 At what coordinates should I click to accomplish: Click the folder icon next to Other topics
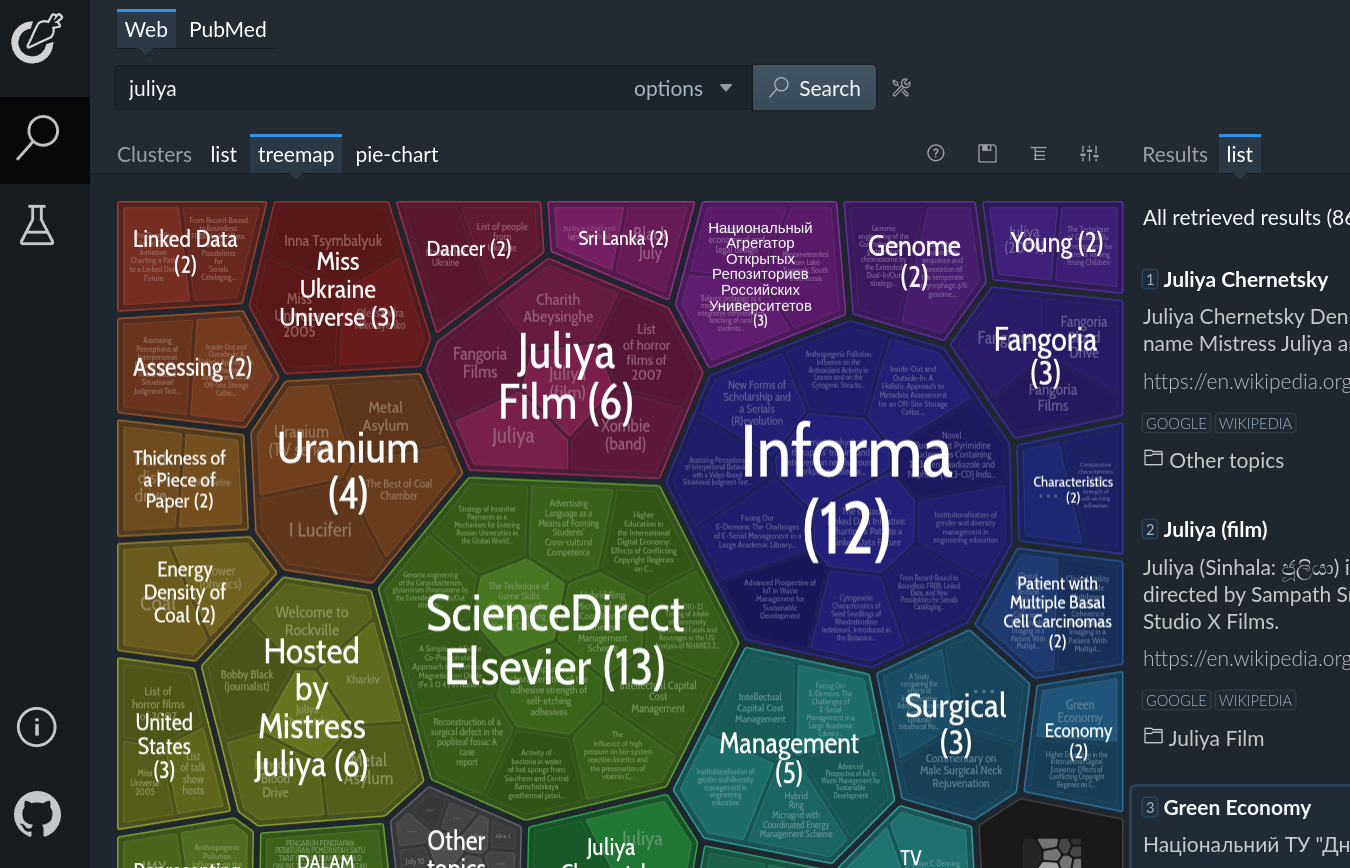point(1153,459)
